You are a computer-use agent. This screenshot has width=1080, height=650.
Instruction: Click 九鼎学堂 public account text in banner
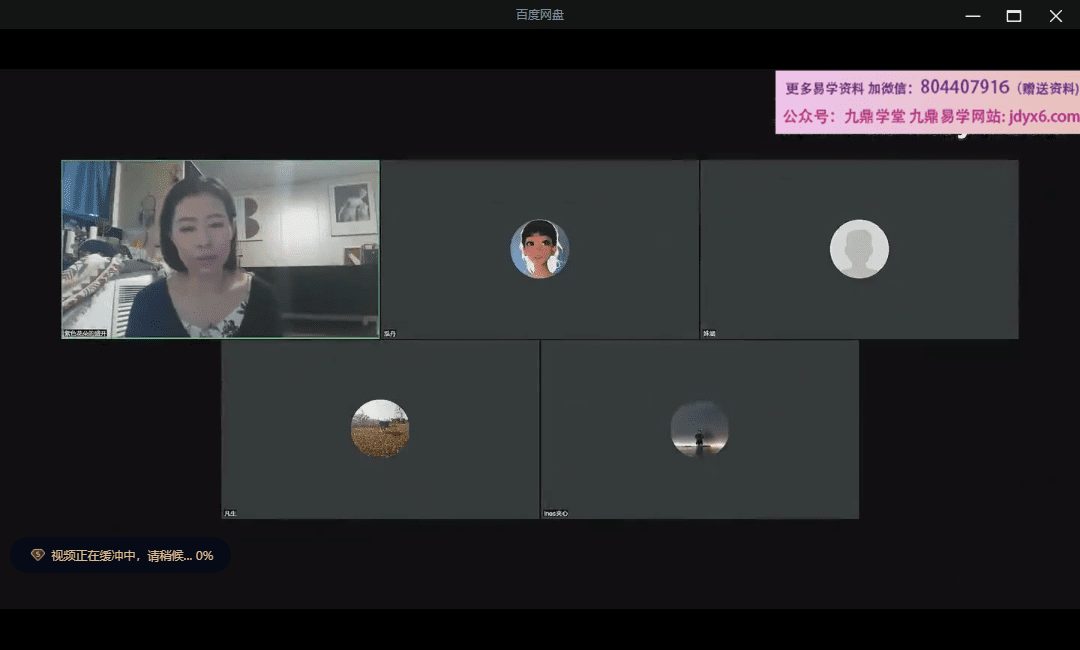click(874, 117)
